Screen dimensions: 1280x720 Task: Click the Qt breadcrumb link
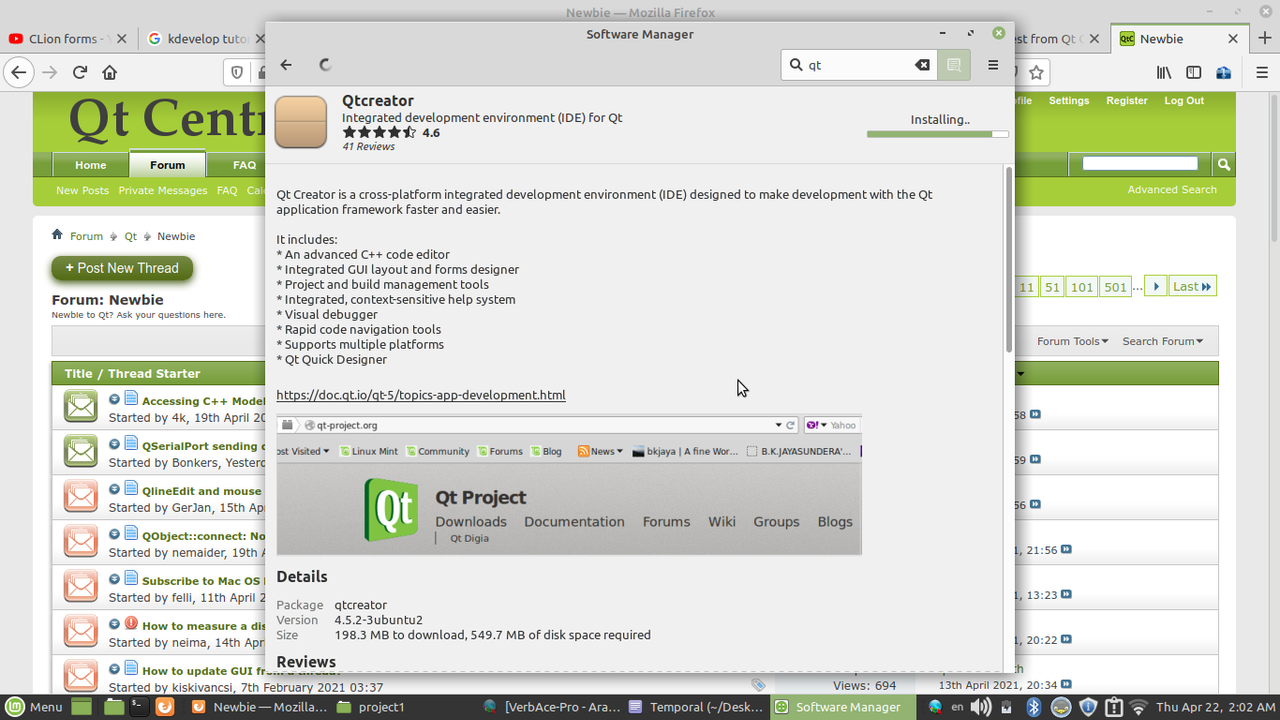130,236
